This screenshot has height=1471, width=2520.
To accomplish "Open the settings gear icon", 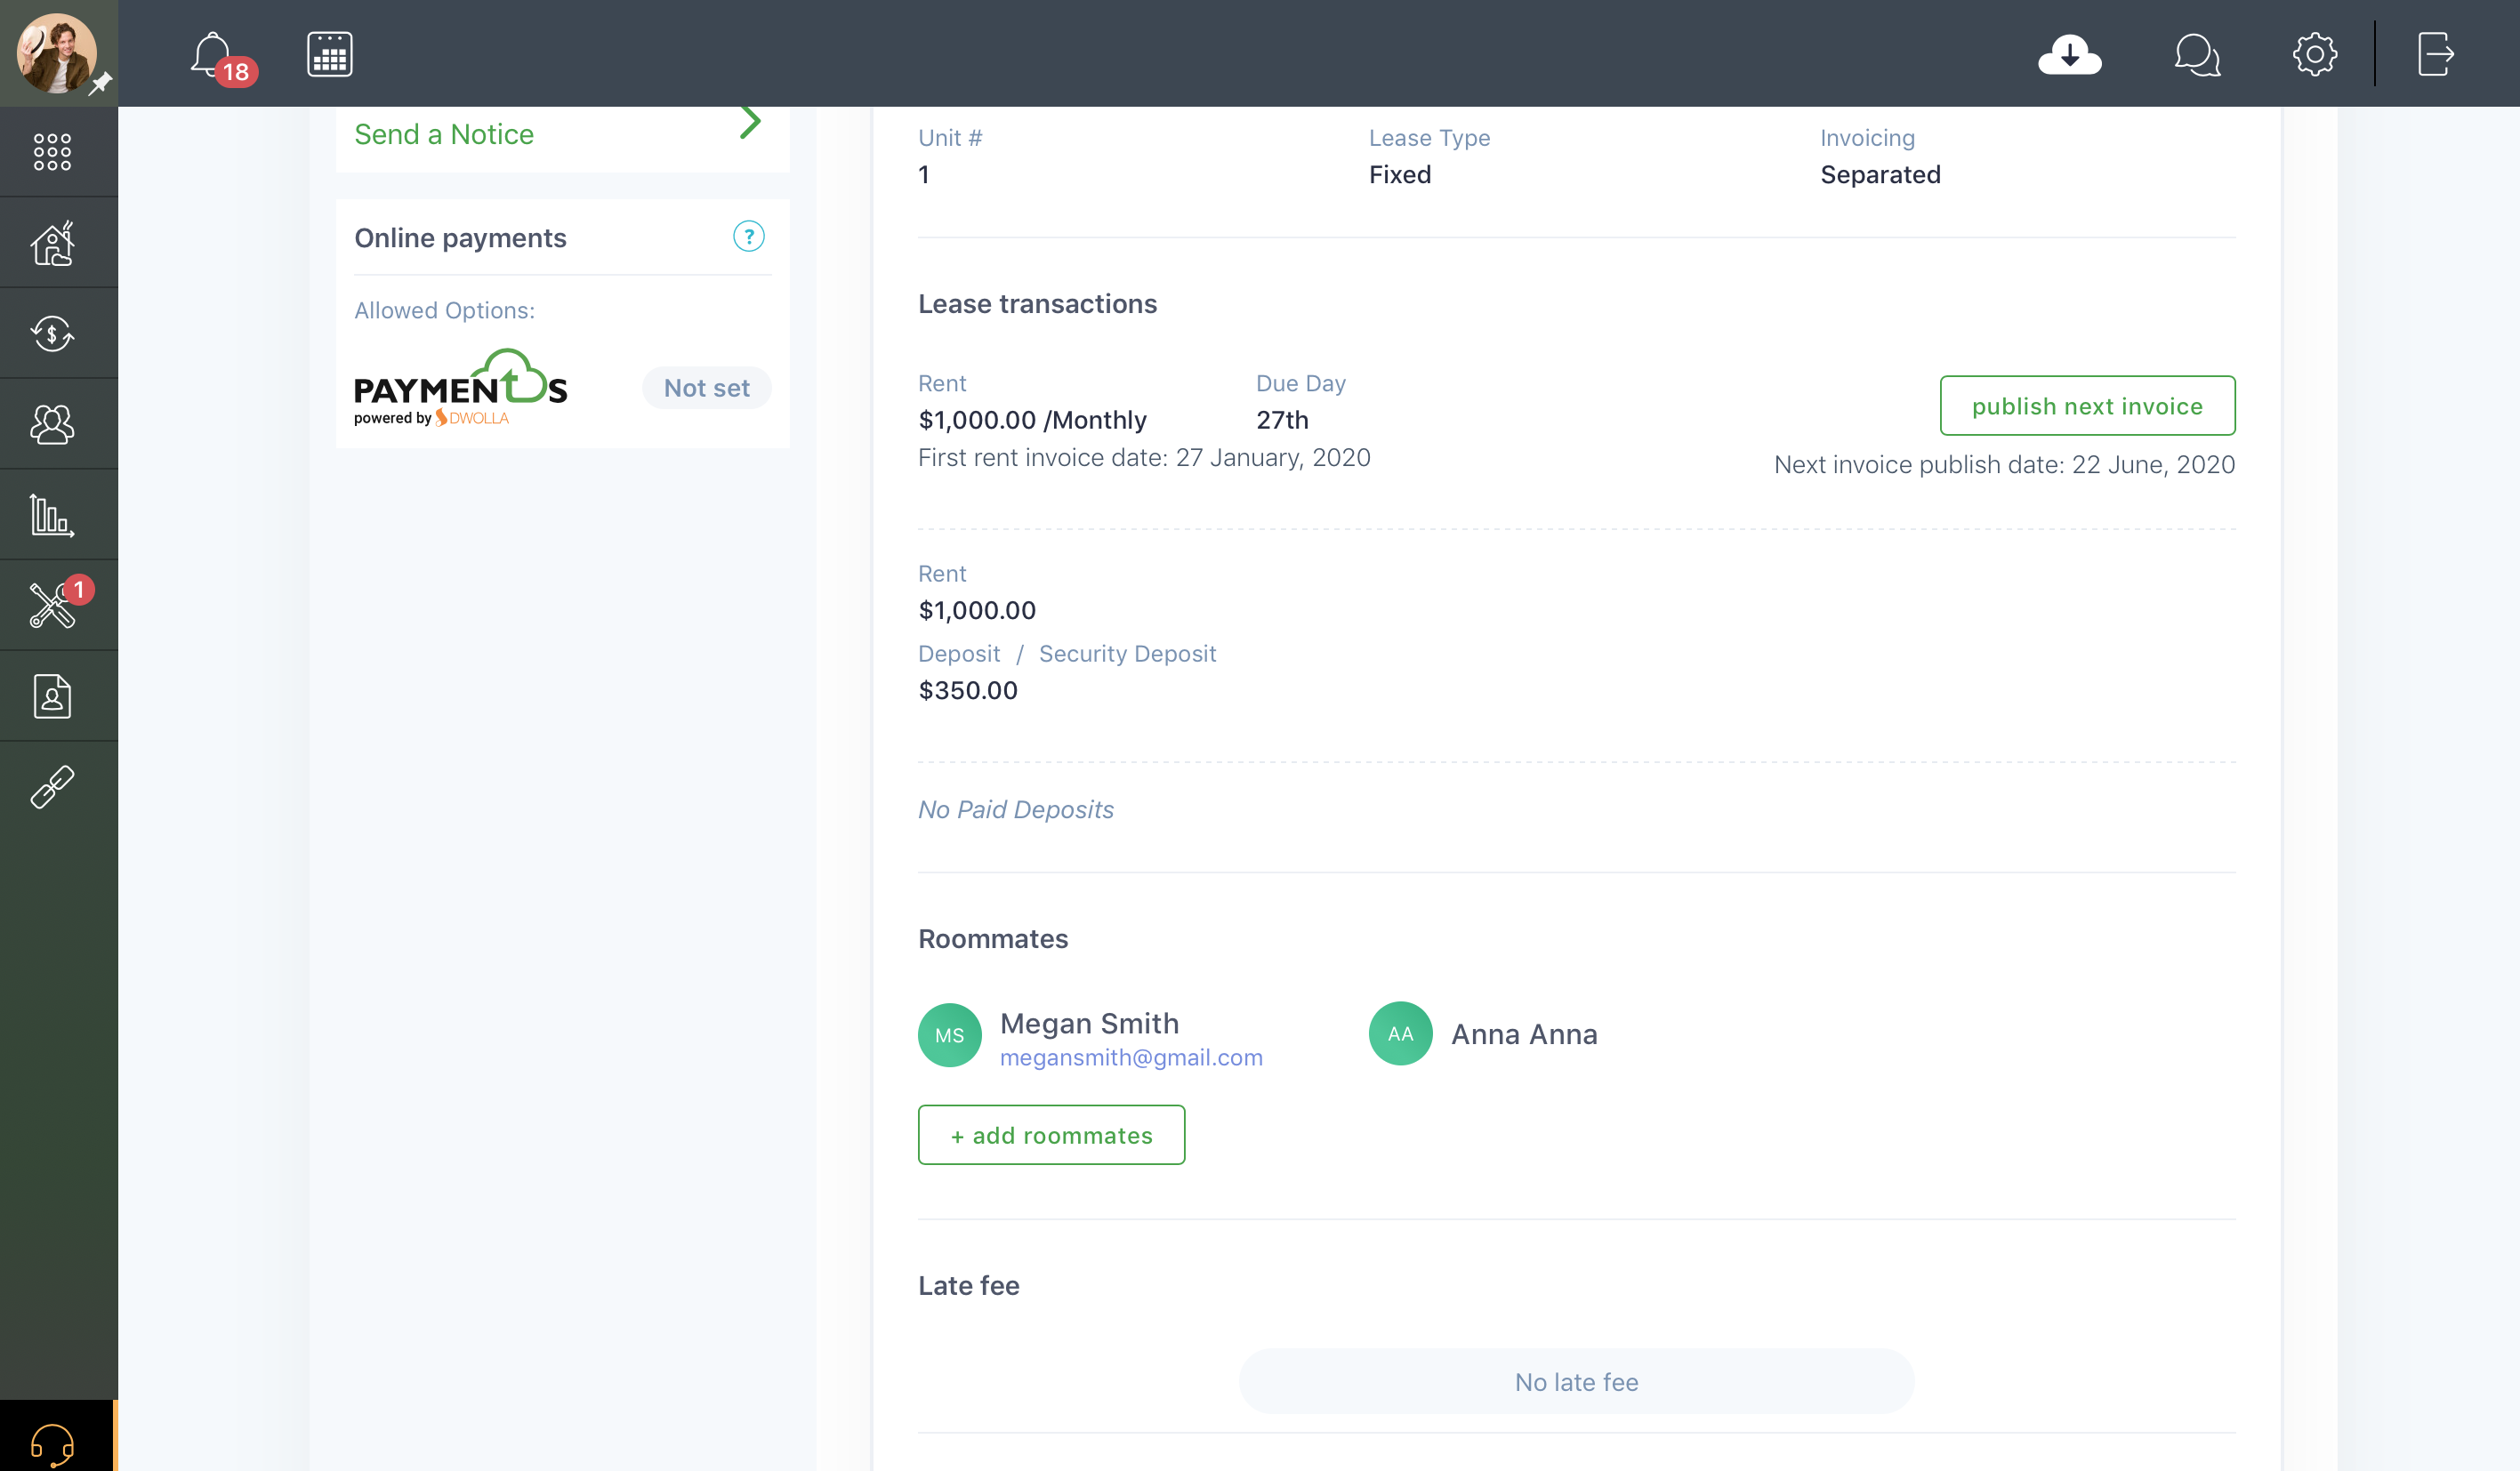I will (2314, 54).
